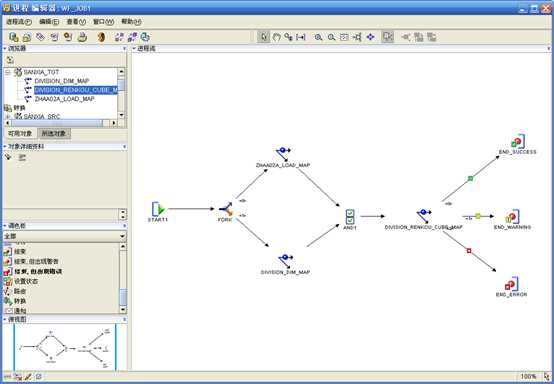554x384 pixels.
Task: Click the first magnifier zoom icon
Action: (x=318, y=37)
